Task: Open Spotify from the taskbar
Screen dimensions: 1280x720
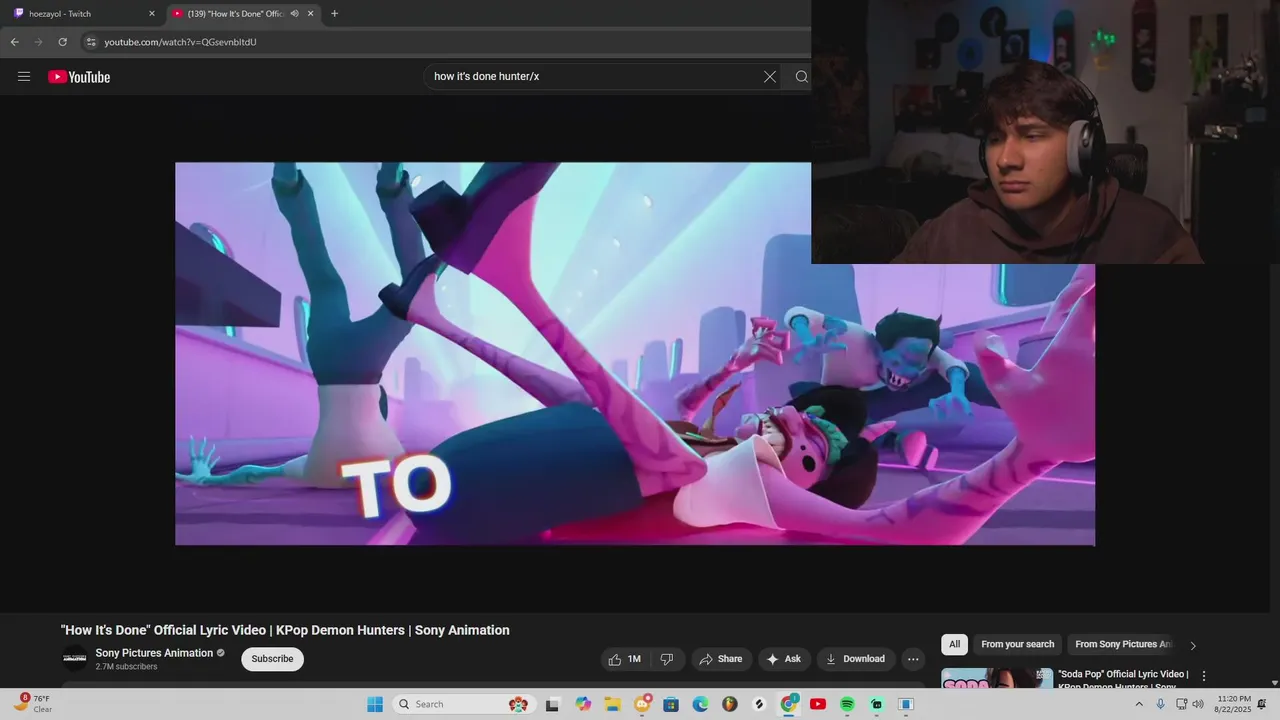Action: click(847, 704)
